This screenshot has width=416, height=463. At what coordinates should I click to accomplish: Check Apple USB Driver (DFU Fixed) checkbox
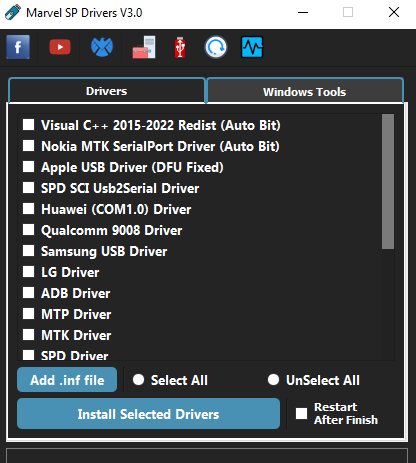(28, 167)
